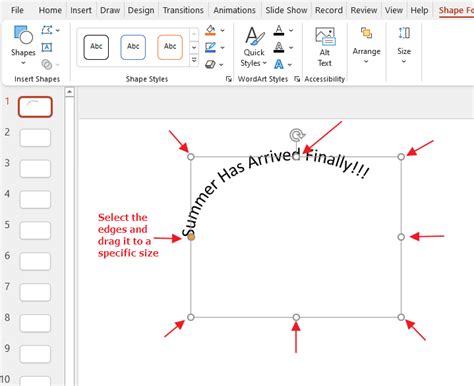Apply the orange outline Abc shape style
Image resolution: width=474 pixels, height=386 pixels.
[170, 47]
